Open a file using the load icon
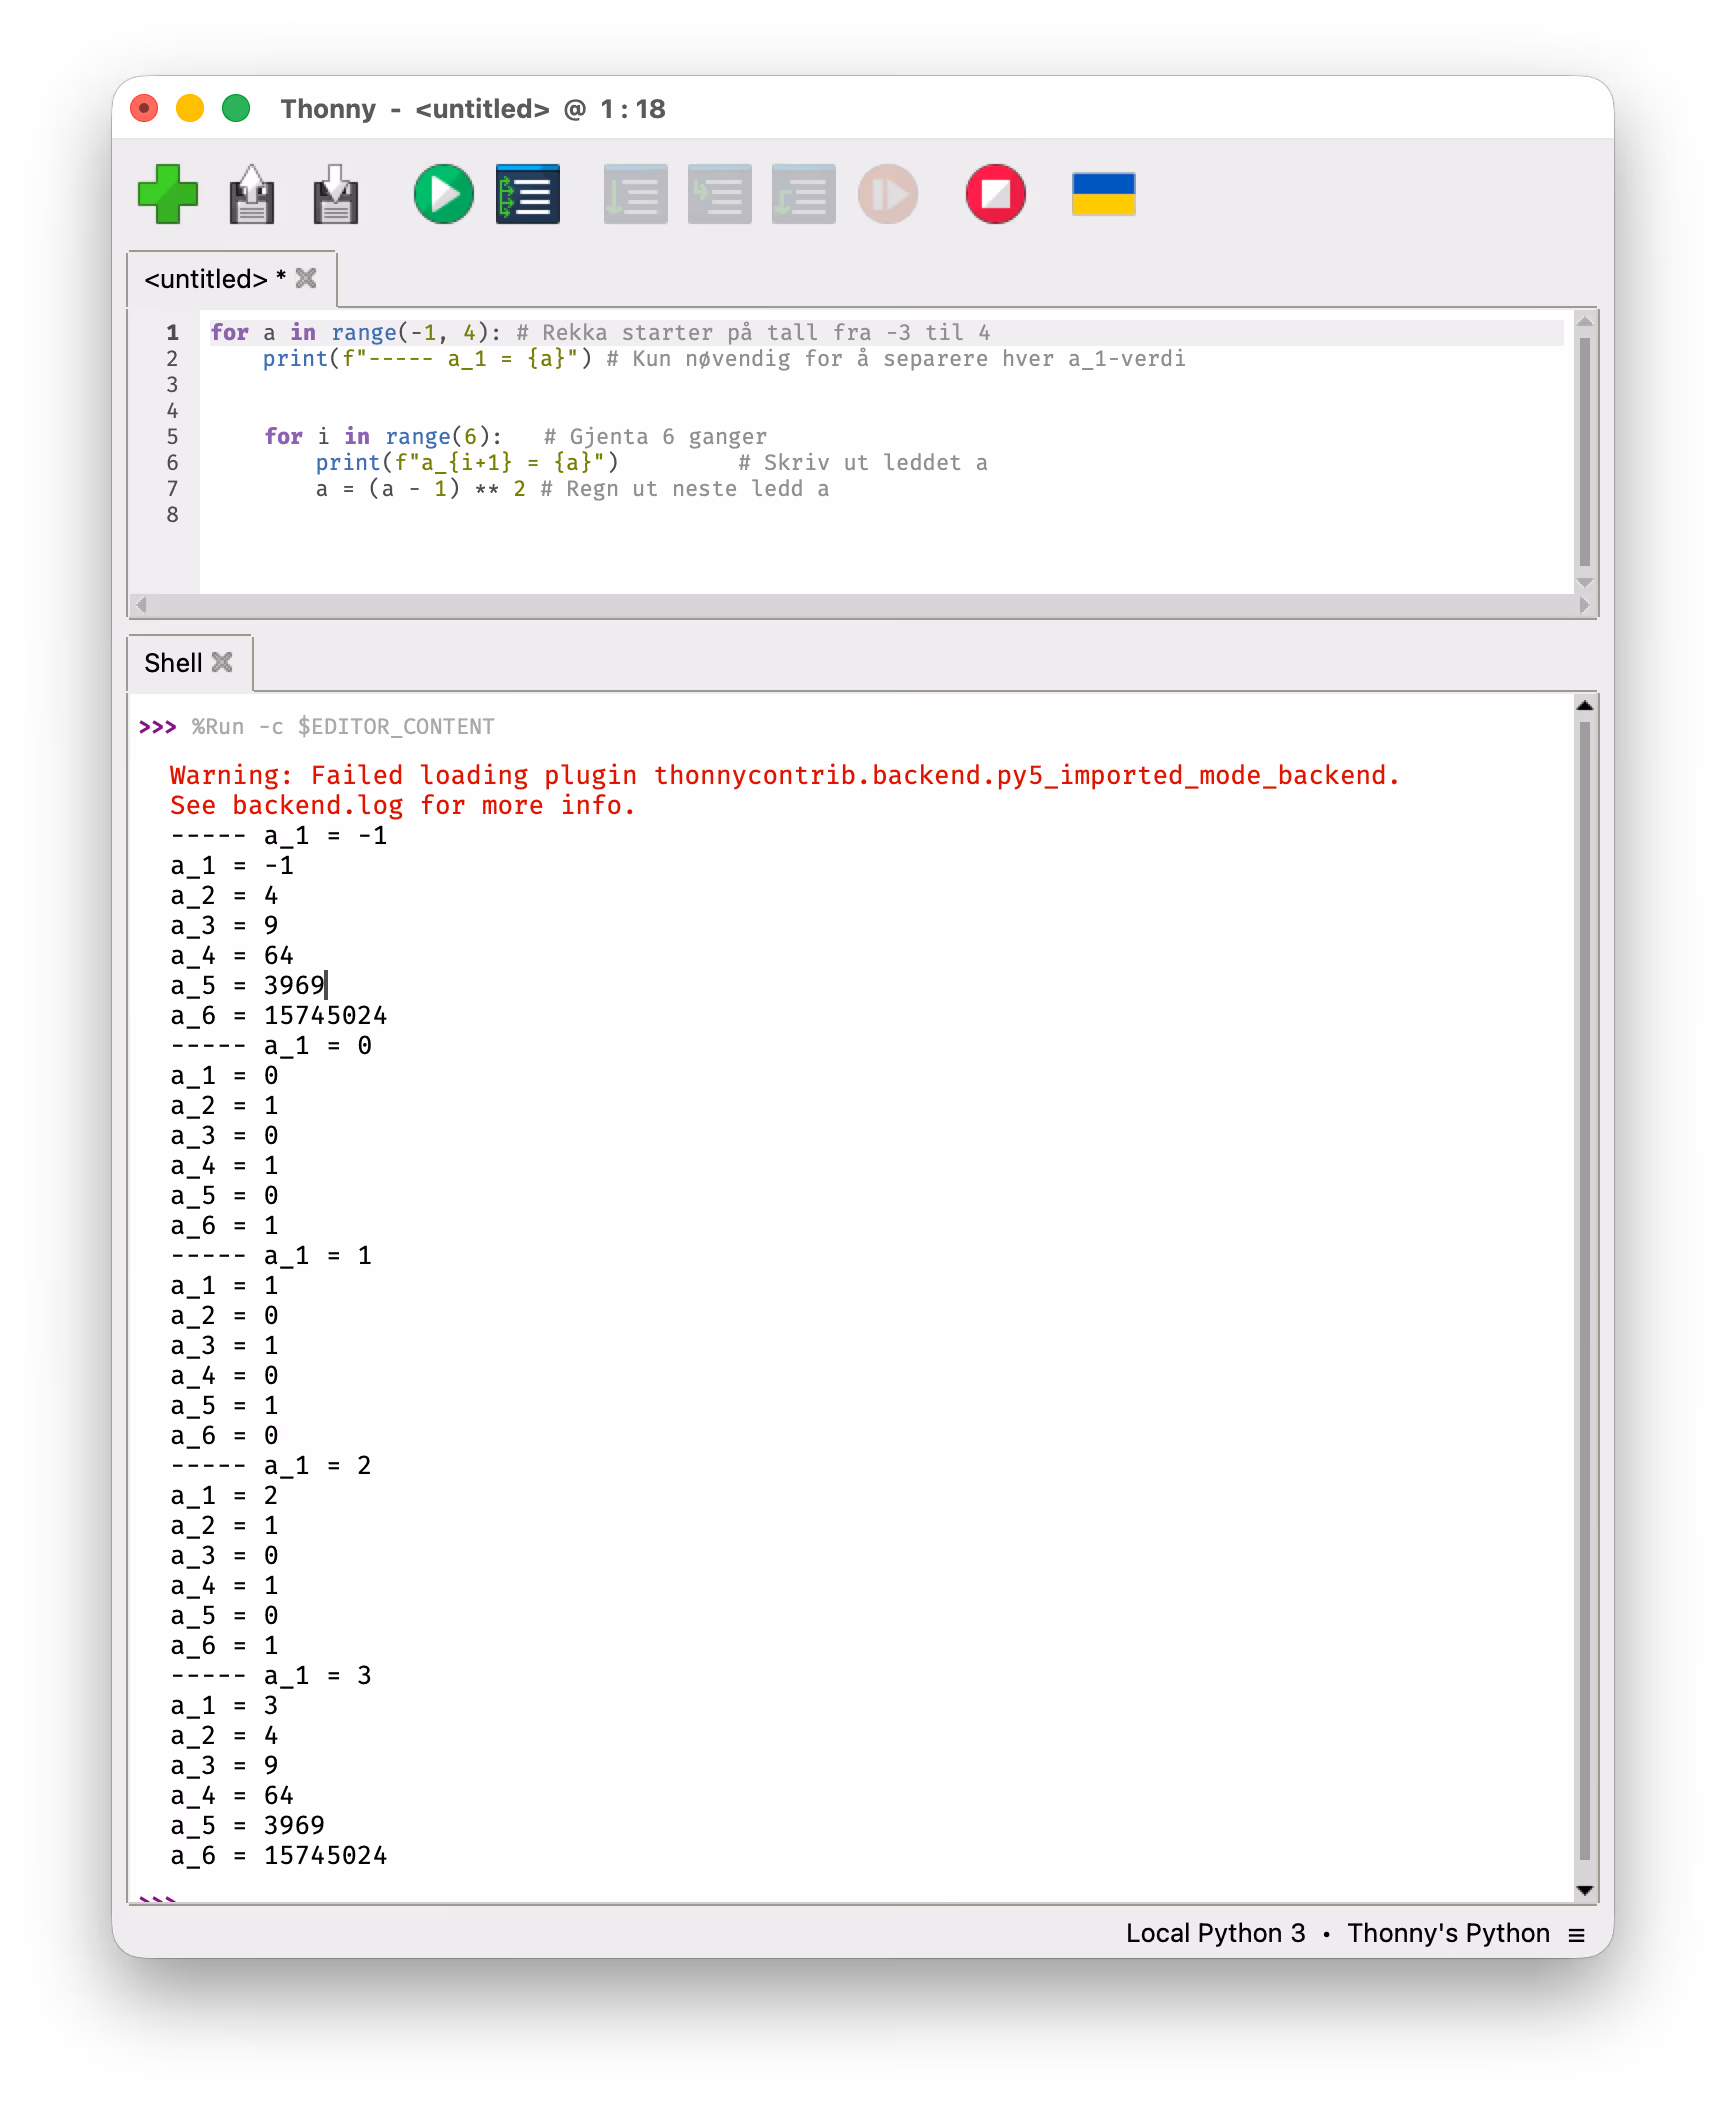The height and width of the screenshot is (2106, 1726). point(252,194)
